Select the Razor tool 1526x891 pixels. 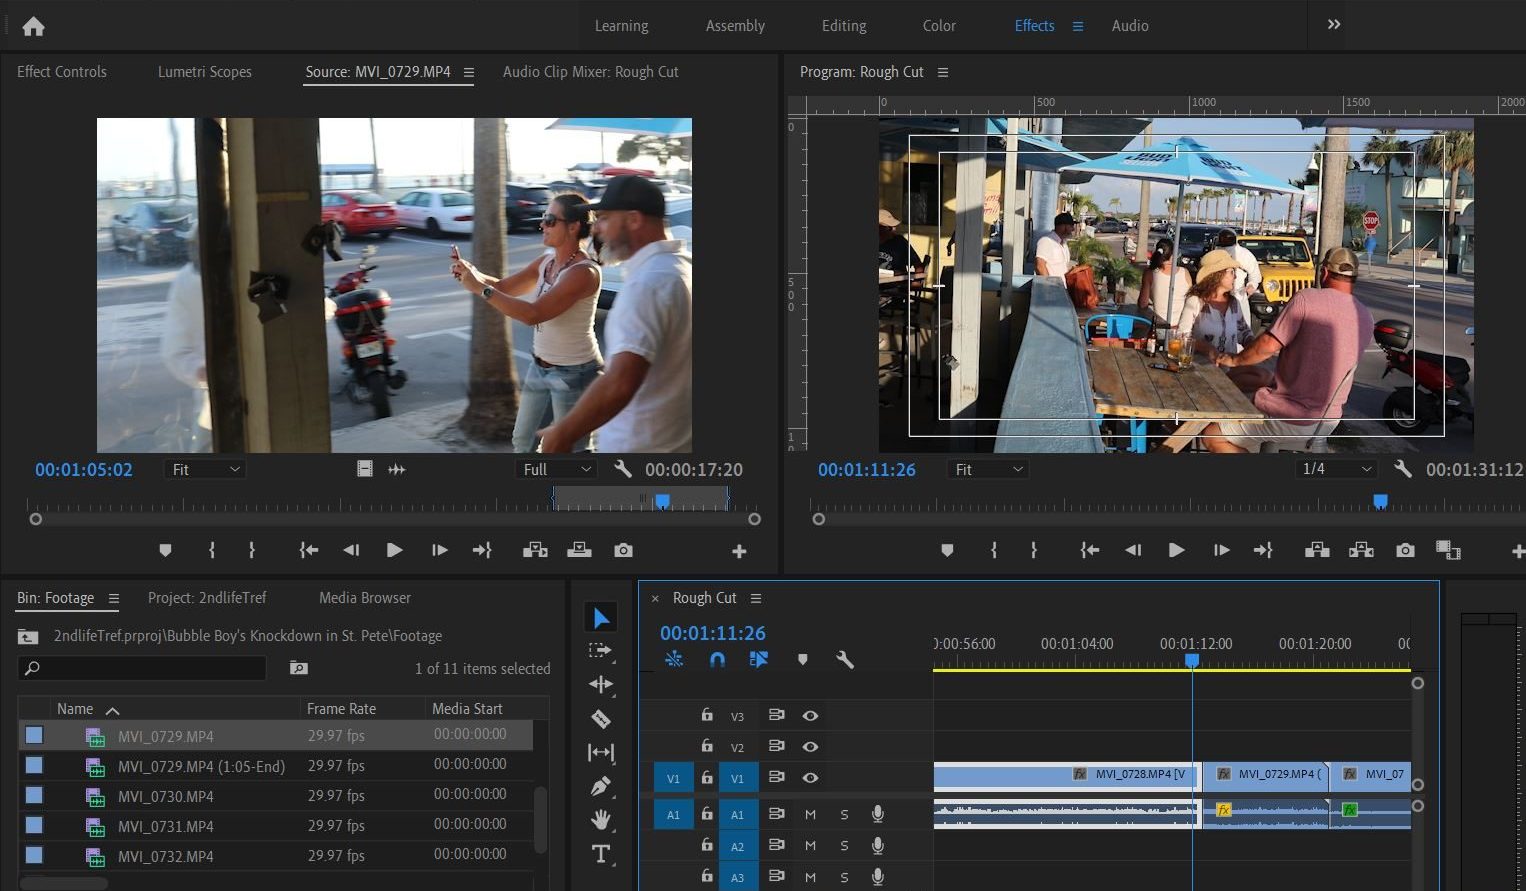click(601, 719)
